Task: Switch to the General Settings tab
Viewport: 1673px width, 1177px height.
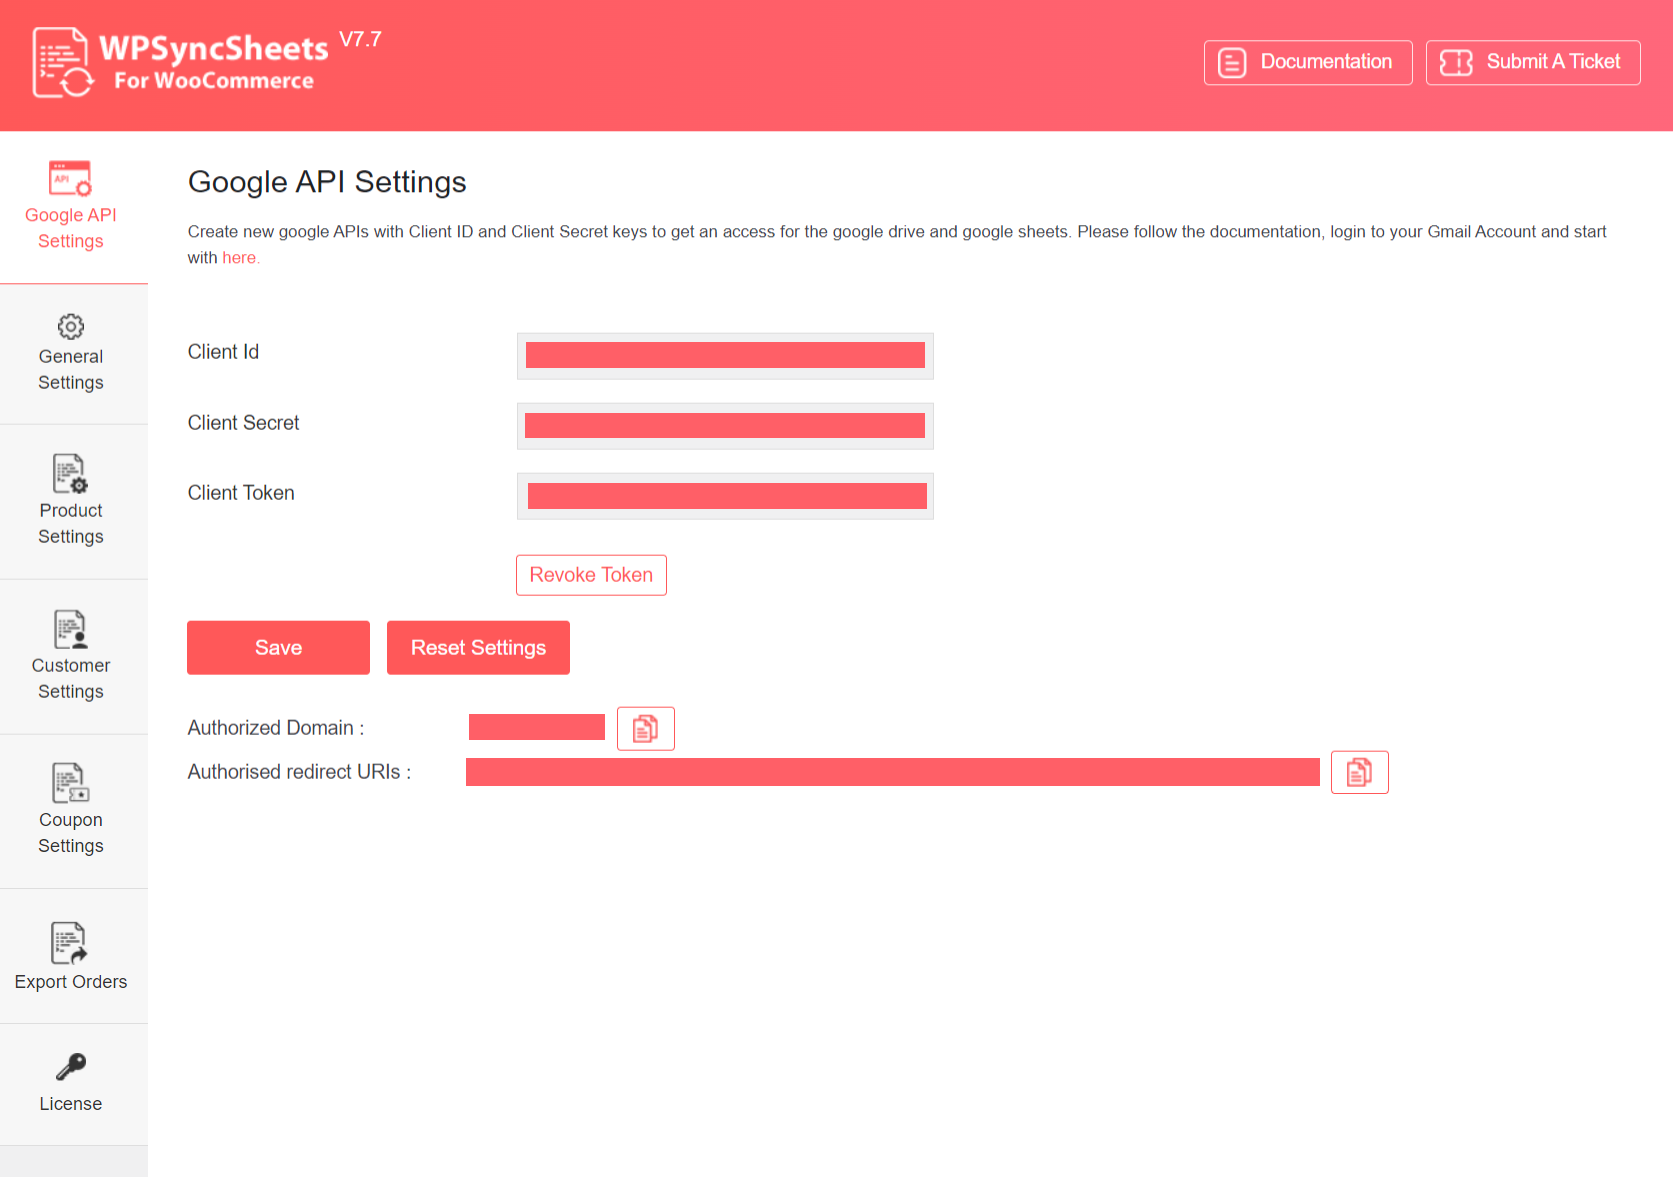Action: pyautogui.click(x=73, y=354)
